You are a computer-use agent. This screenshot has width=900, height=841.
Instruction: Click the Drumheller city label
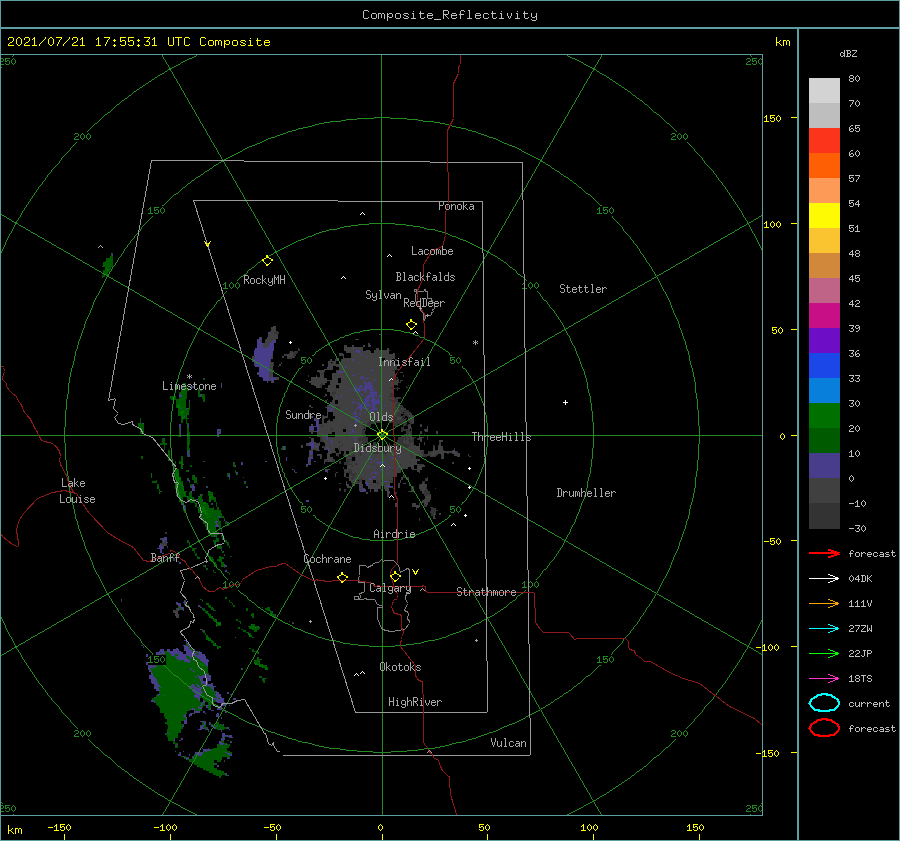click(x=586, y=493)
